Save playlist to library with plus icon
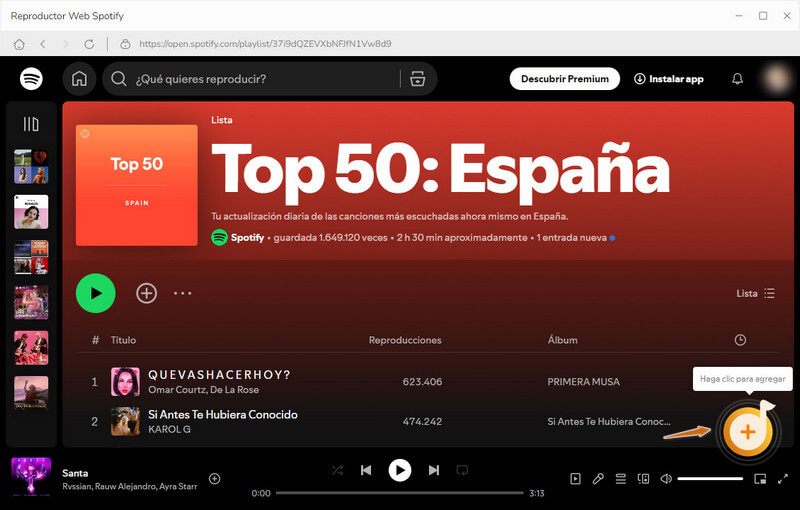The width and height of the screenshot is (800, 510). (x=146, y=293)
